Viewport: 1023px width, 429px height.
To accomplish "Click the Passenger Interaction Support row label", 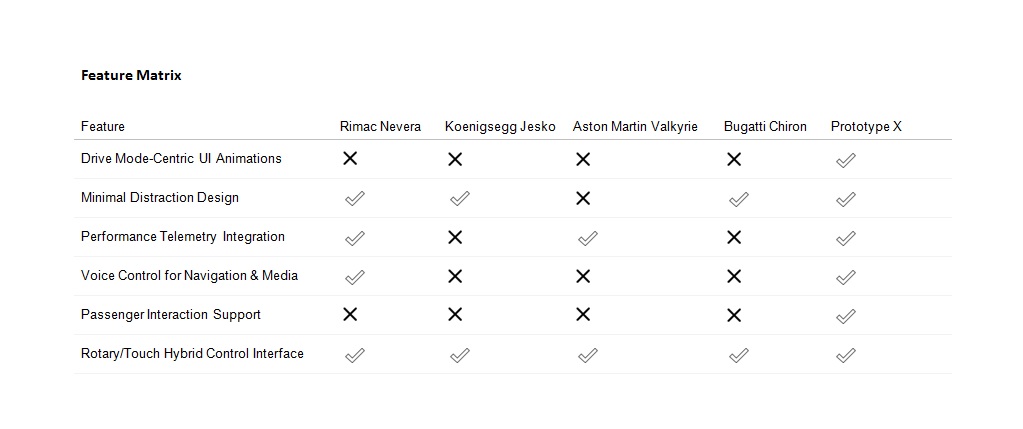I will point(171,314).
